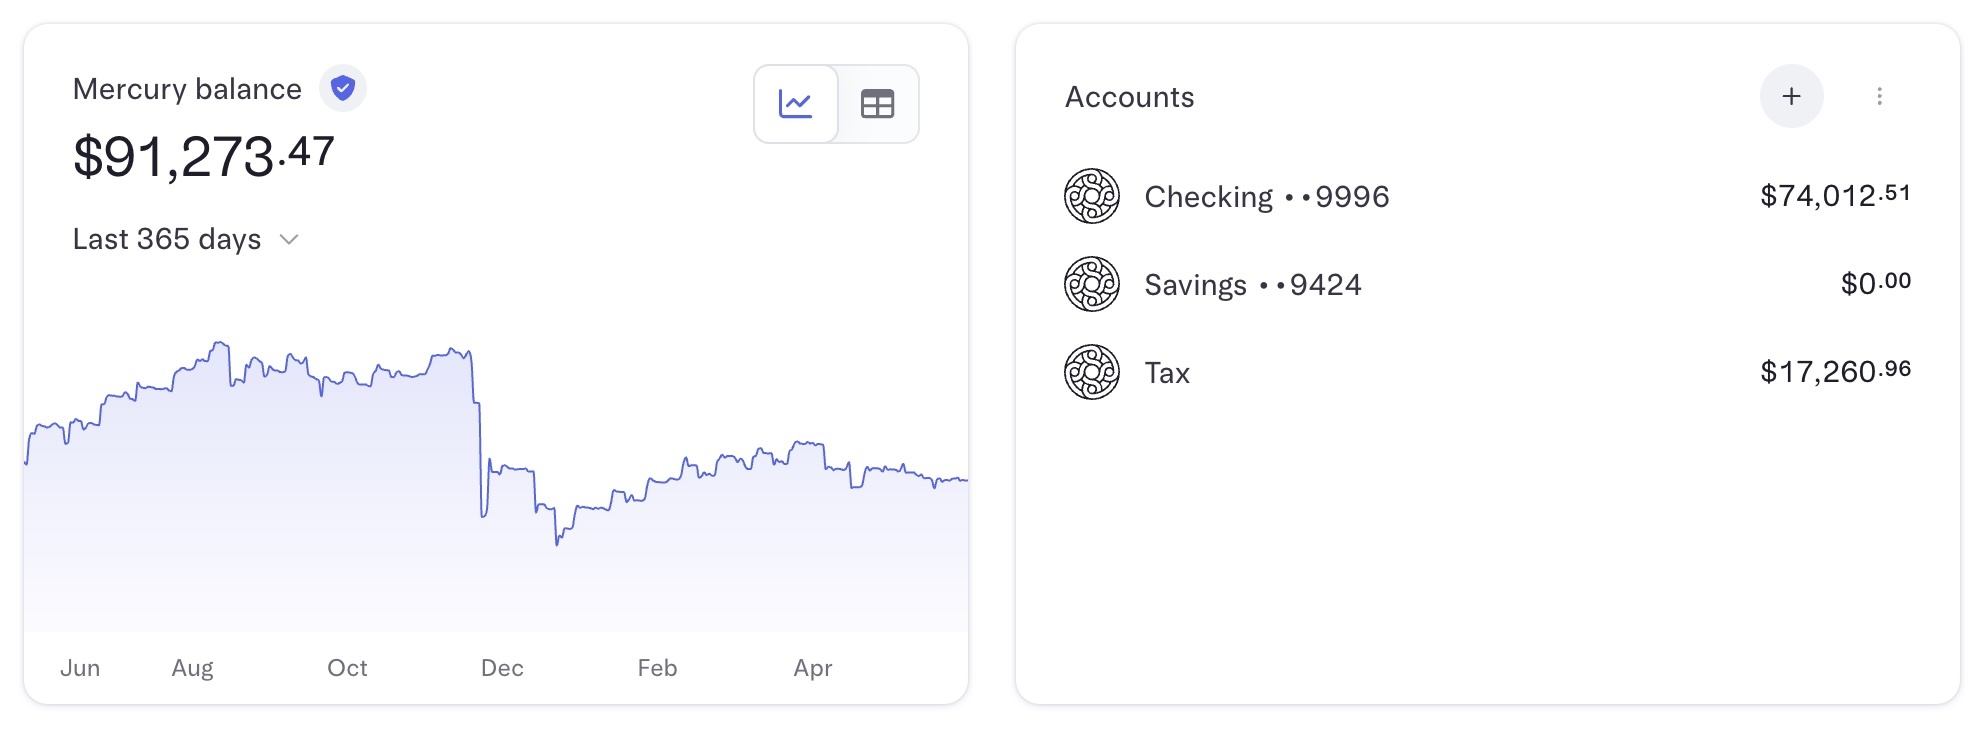Click the Tax account emblem icon
Screen dimensions: 1984x736
tap(1092, 372)
